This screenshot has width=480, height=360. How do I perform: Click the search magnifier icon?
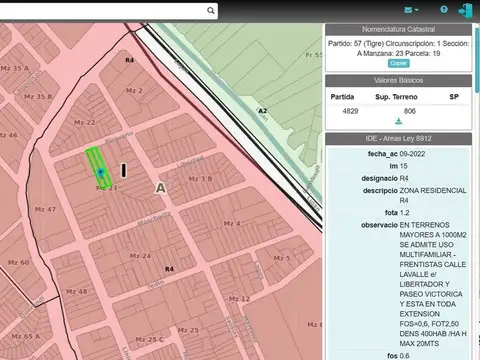tap(211, 11)
